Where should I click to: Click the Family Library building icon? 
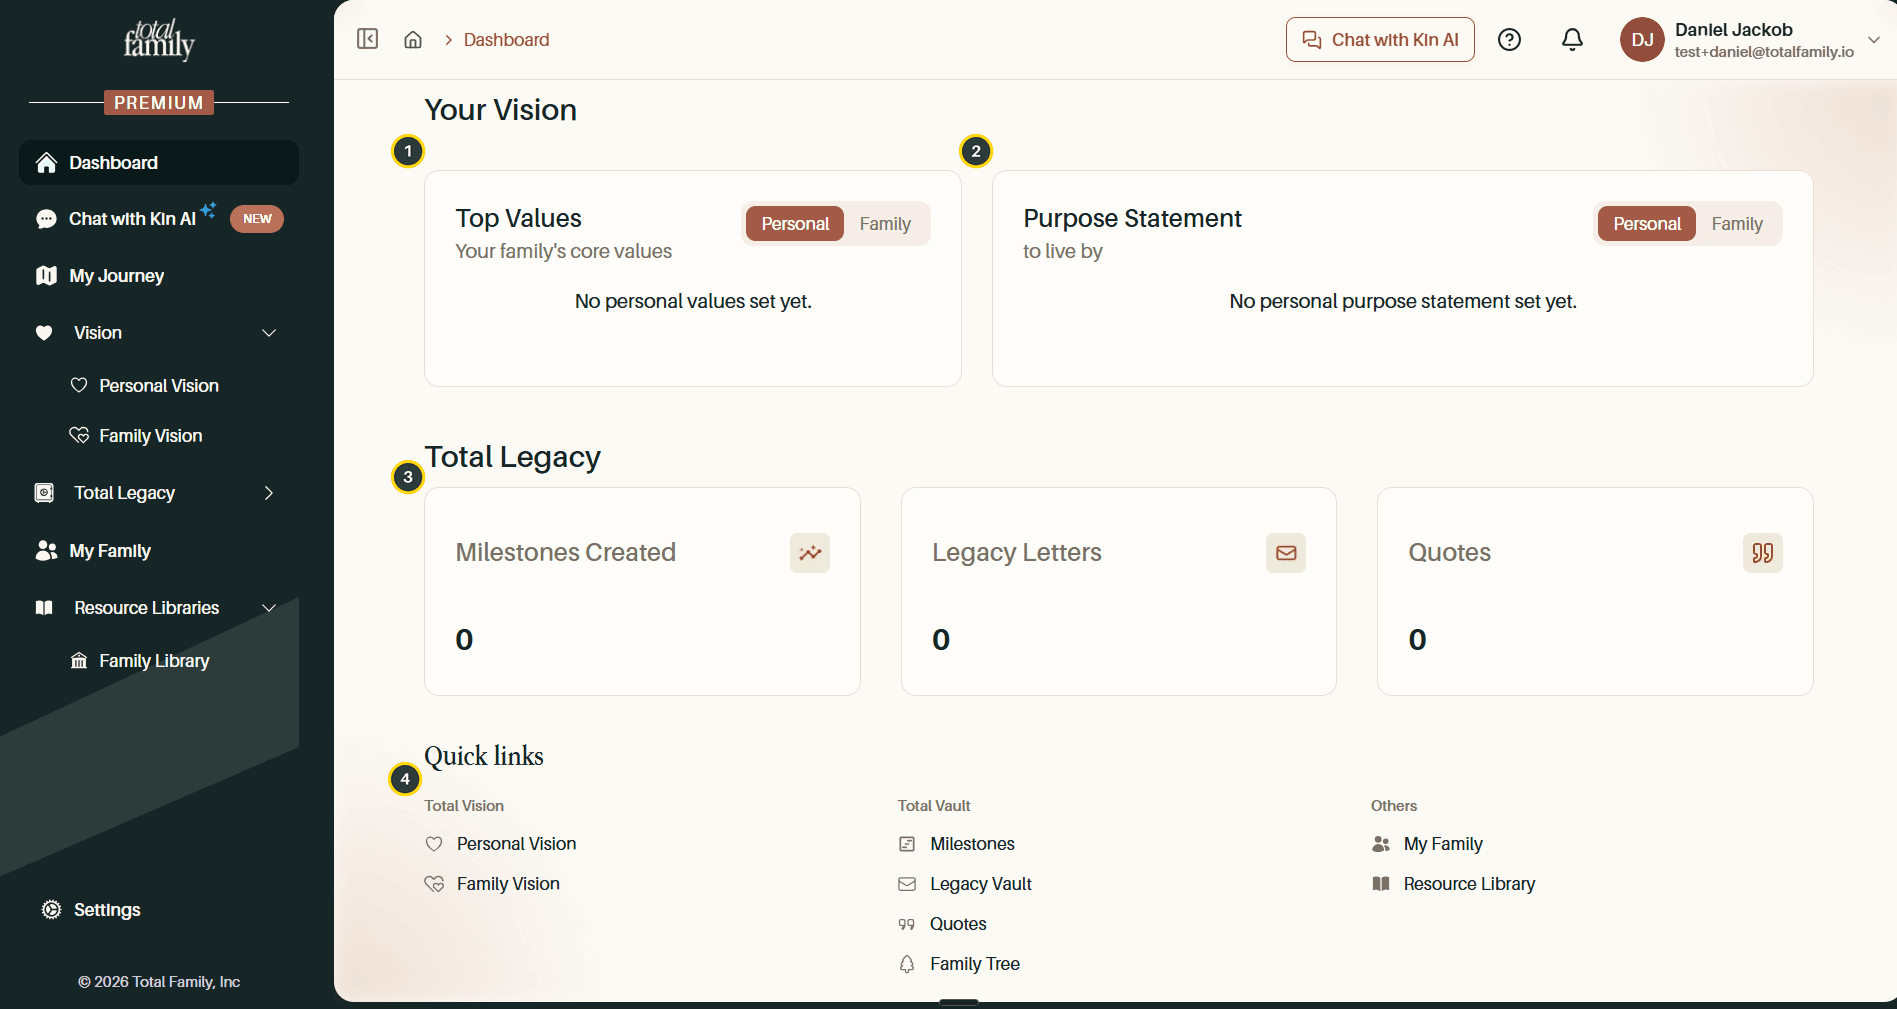(x=79, y=661)
